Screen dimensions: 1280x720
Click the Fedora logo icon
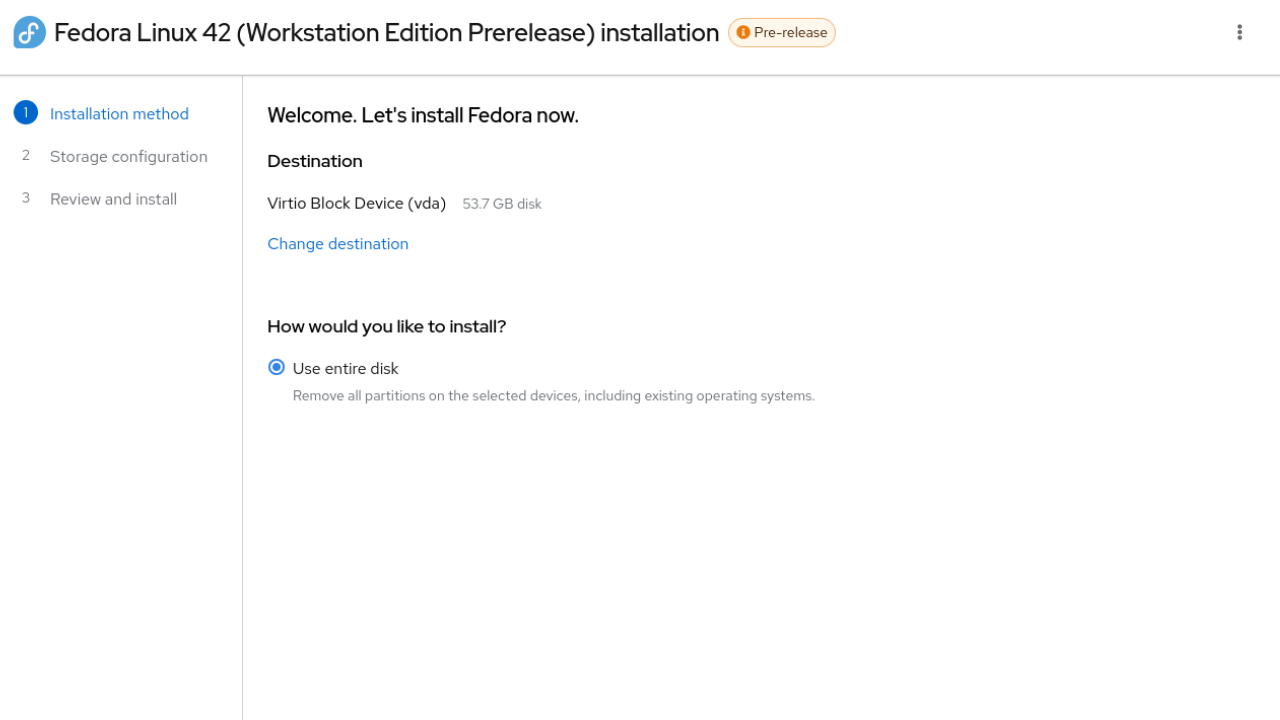pos(29,32)
